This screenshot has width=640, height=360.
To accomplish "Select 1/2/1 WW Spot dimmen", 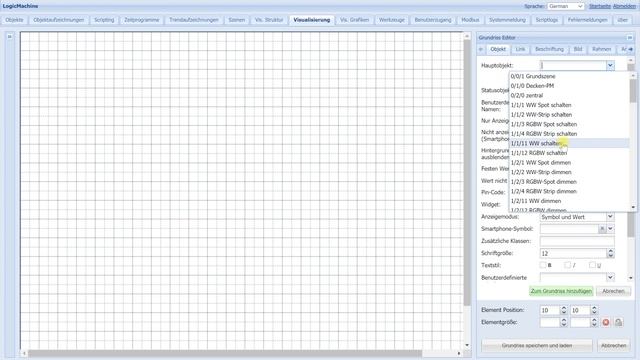I will point(569,163).
